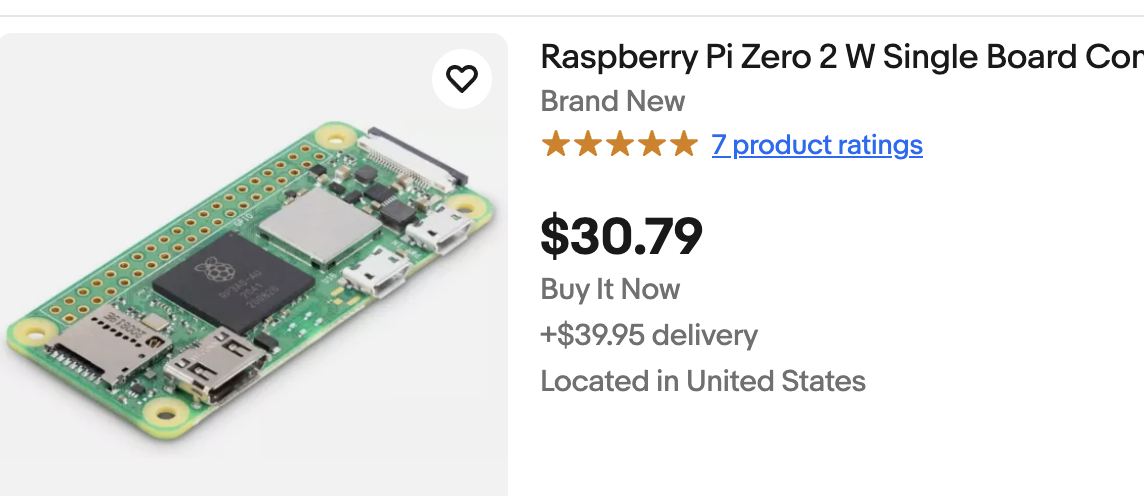The image size is (1144, 496).
Task: Click the Brand New condition label
Action: (x=612, y=101)
